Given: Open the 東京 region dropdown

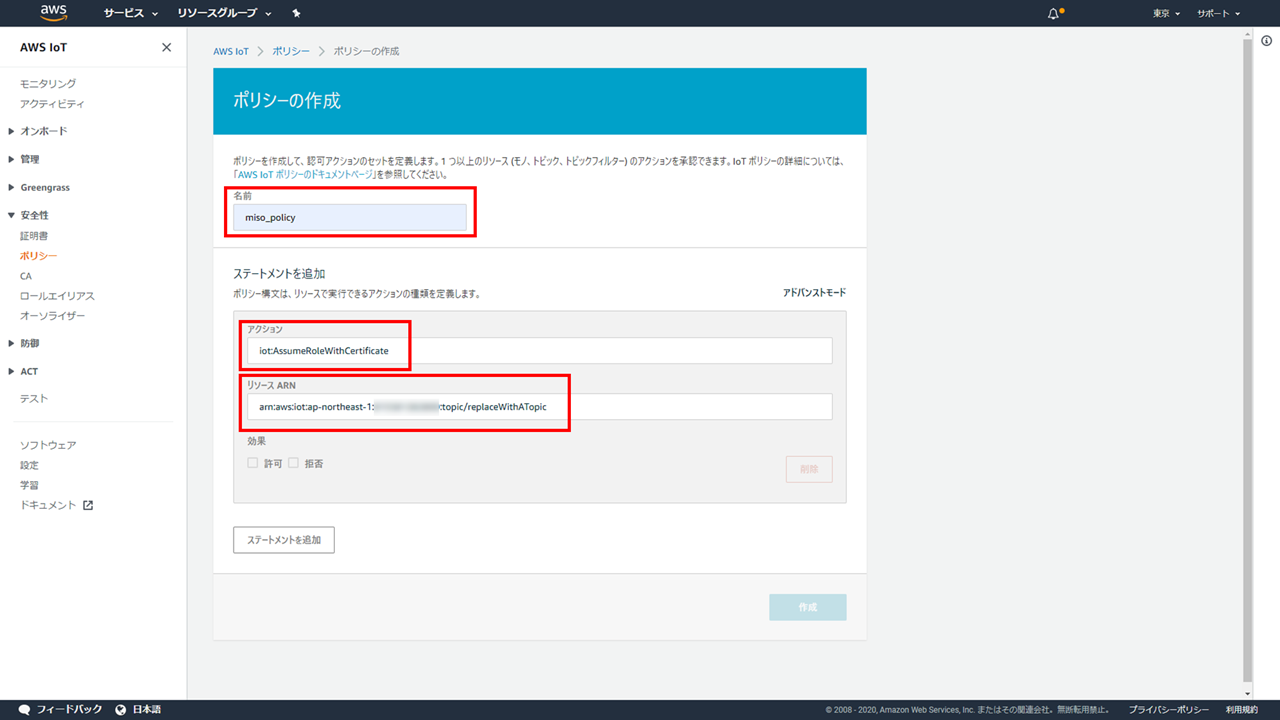Looking at the screenshot, I should [1166, 14].
